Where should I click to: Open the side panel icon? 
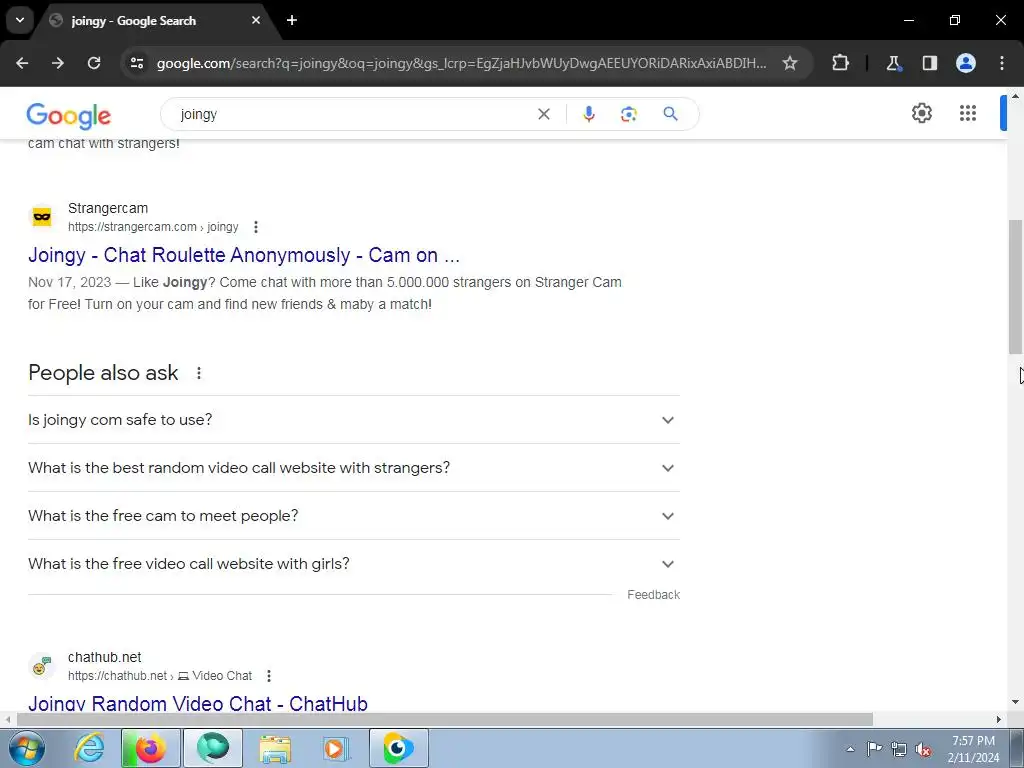[929, 63]
